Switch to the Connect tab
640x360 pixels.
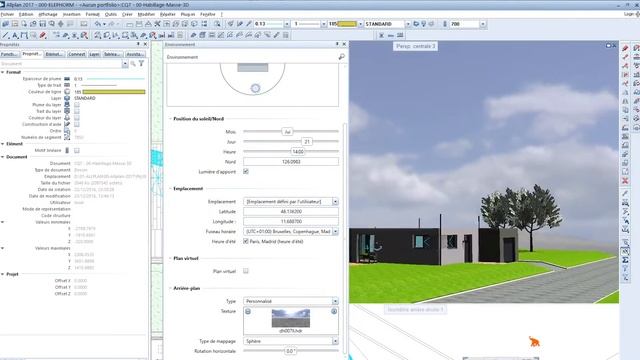(77, 54)
